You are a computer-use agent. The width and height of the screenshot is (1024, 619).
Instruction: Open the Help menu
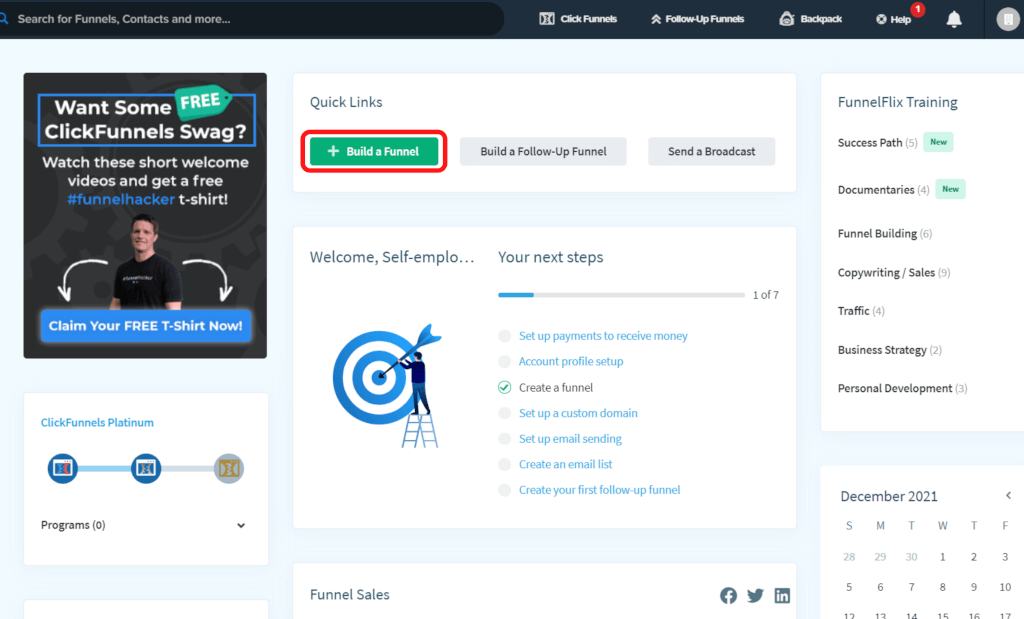pyautogui.click(x=893, y=20)
